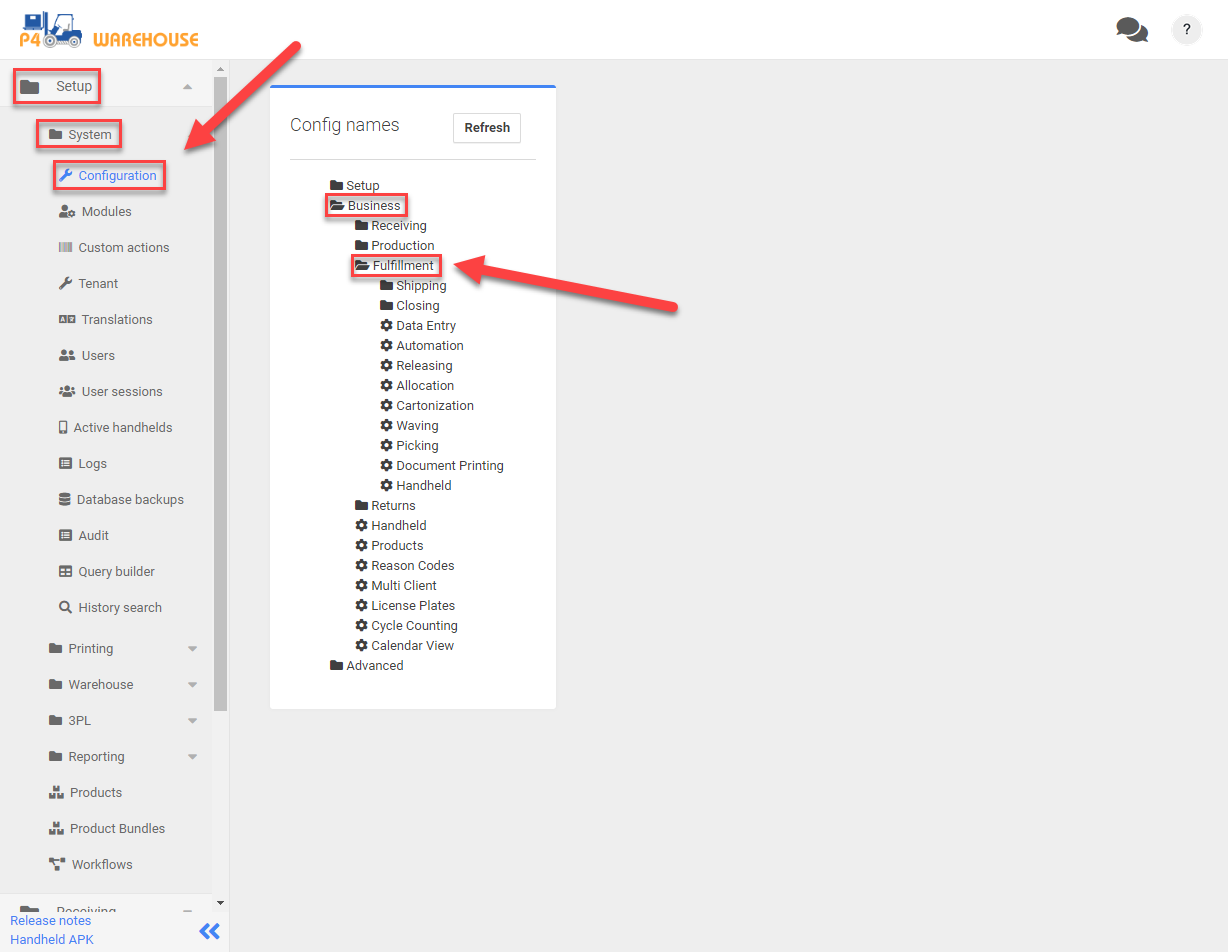This screenshot has width=1228, height=952.
Task: Collapse sidebar with double chevron icon
Action: click(209, 931)
